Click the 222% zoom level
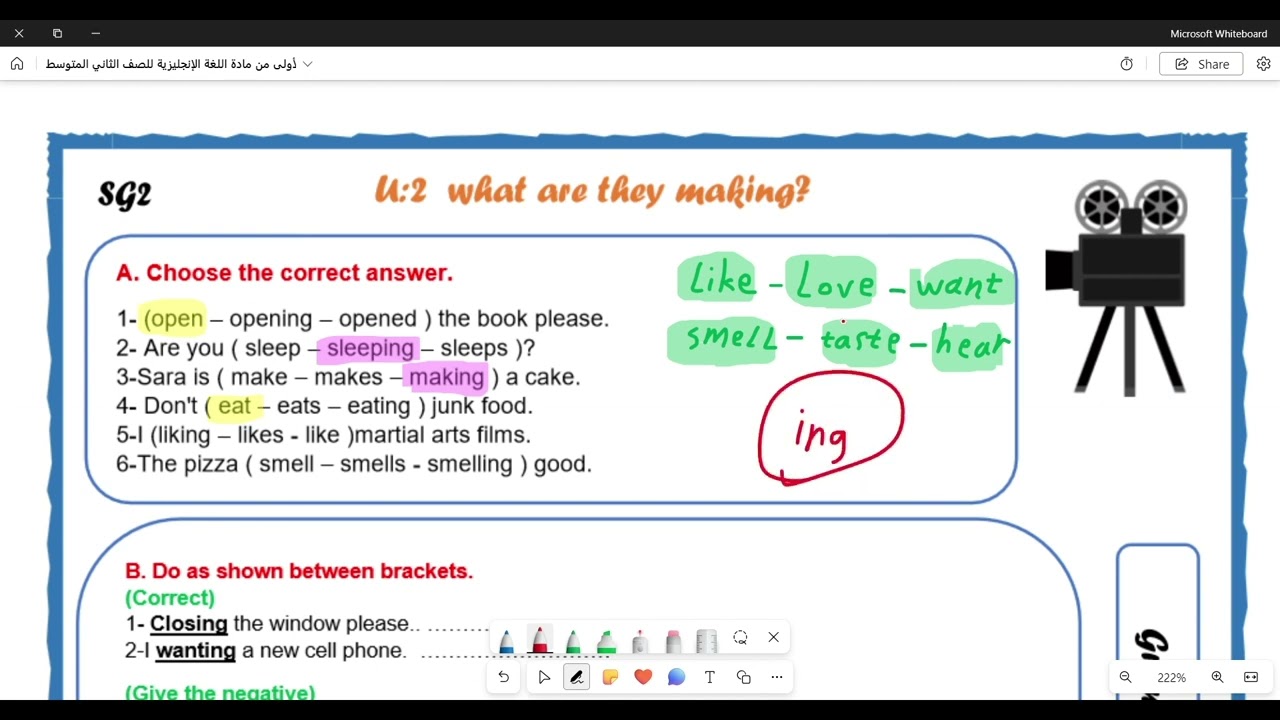1280x720 pixels. 1171,677
